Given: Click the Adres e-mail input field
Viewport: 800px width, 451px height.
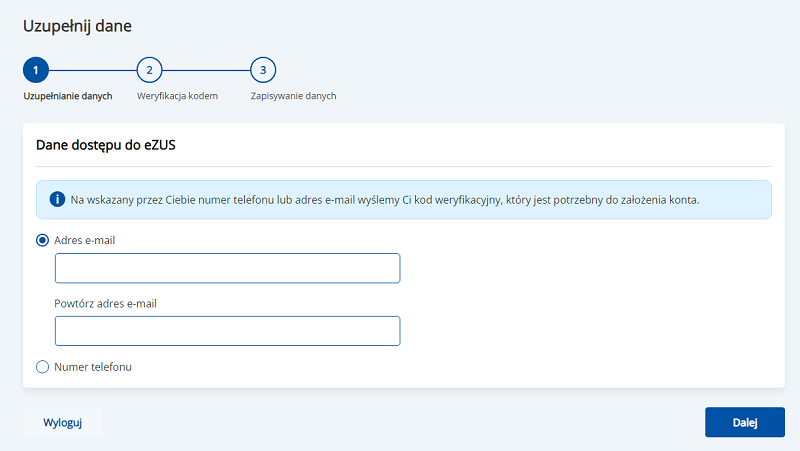Looking at the screenshot, I should (x=228, y=268).
